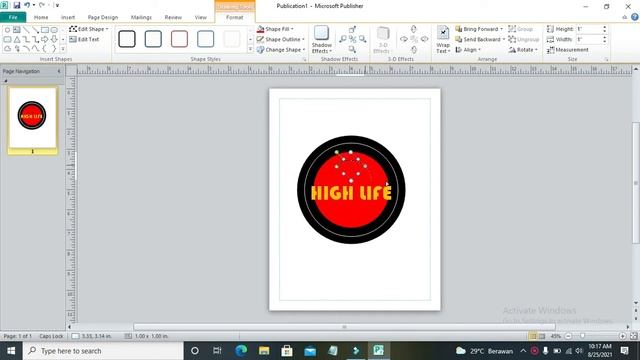Select the rectangle shape tool

[45, 30]
